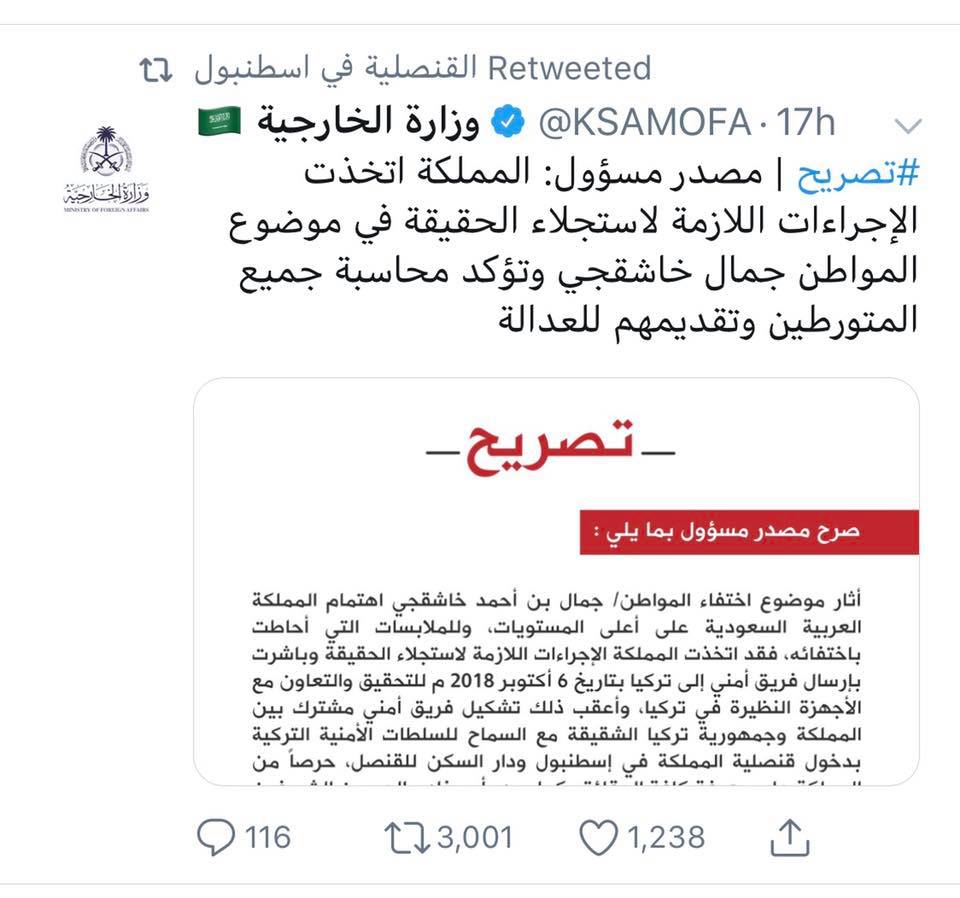Retweet using the retweet arrows icon
Viewport: 960px width, 898px height.
407,837
